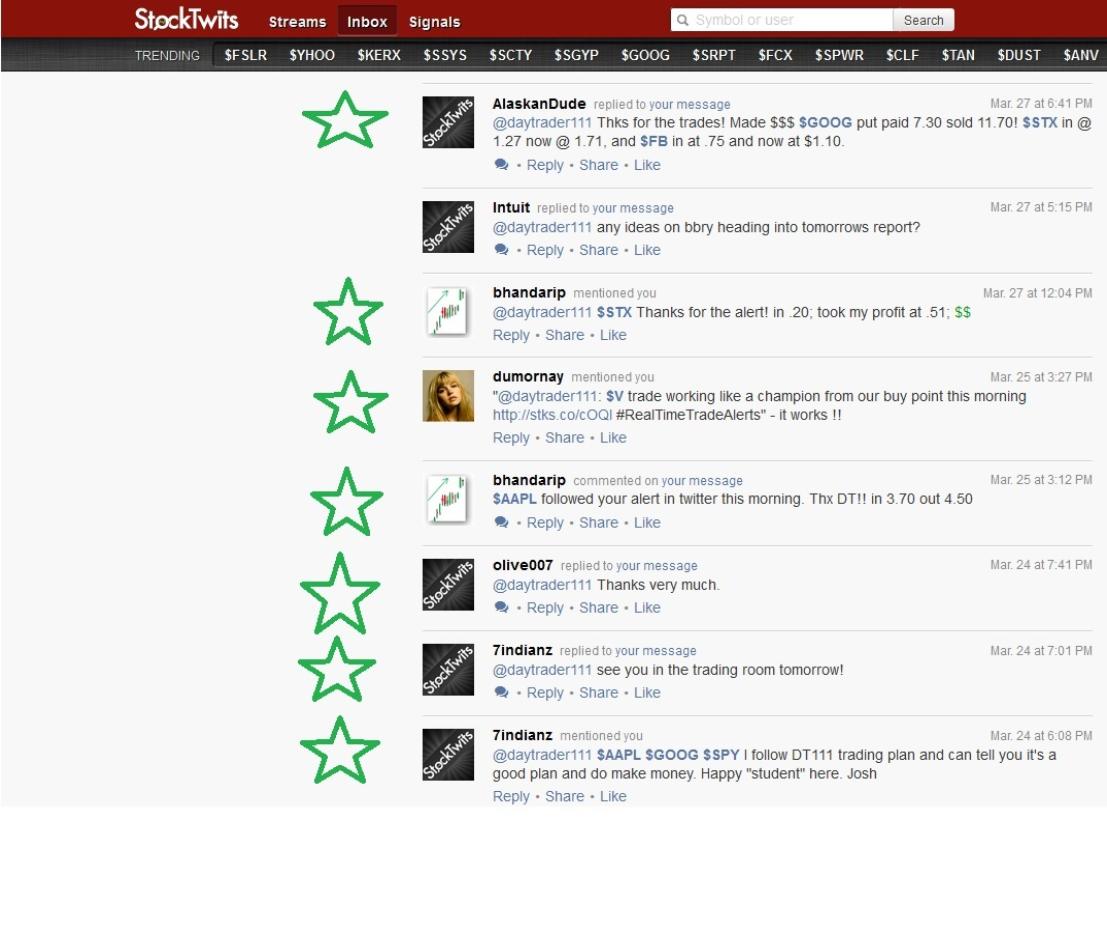Open the Streams tab
The image size is (1107, 933).
tap(297, 22)
